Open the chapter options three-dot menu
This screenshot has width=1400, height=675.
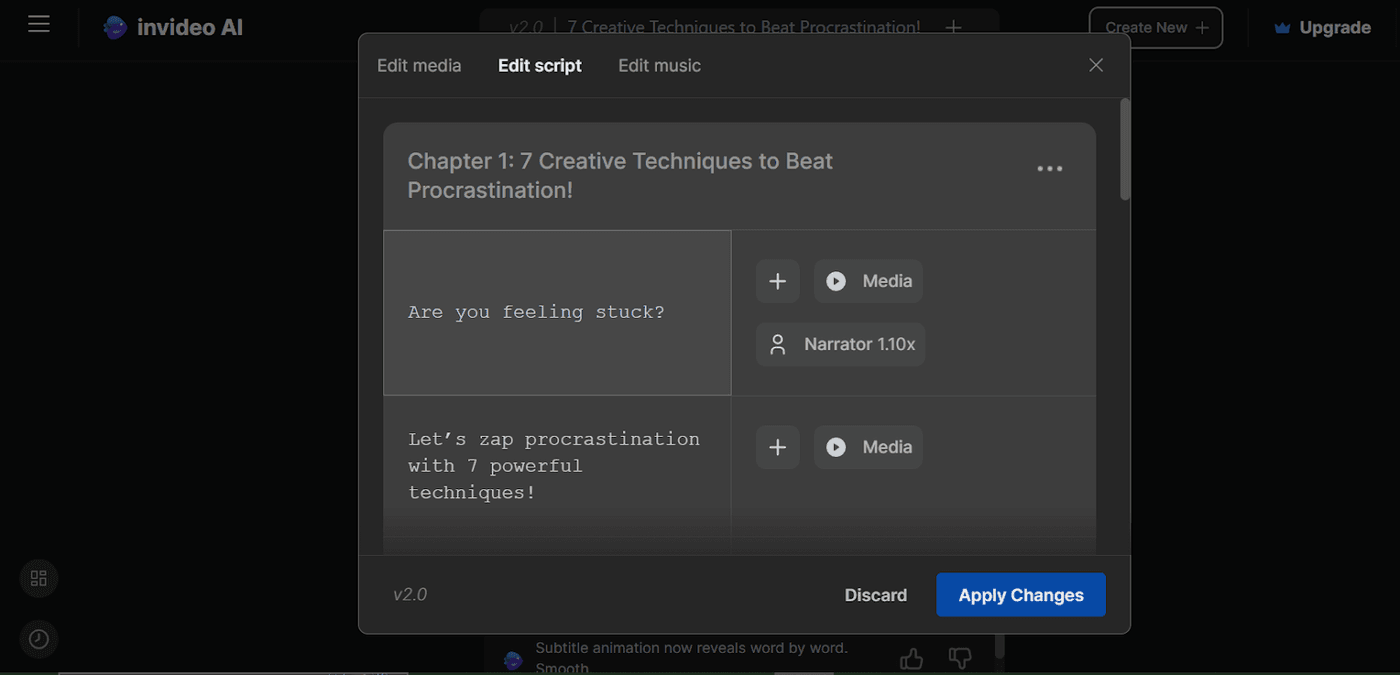1049,168
